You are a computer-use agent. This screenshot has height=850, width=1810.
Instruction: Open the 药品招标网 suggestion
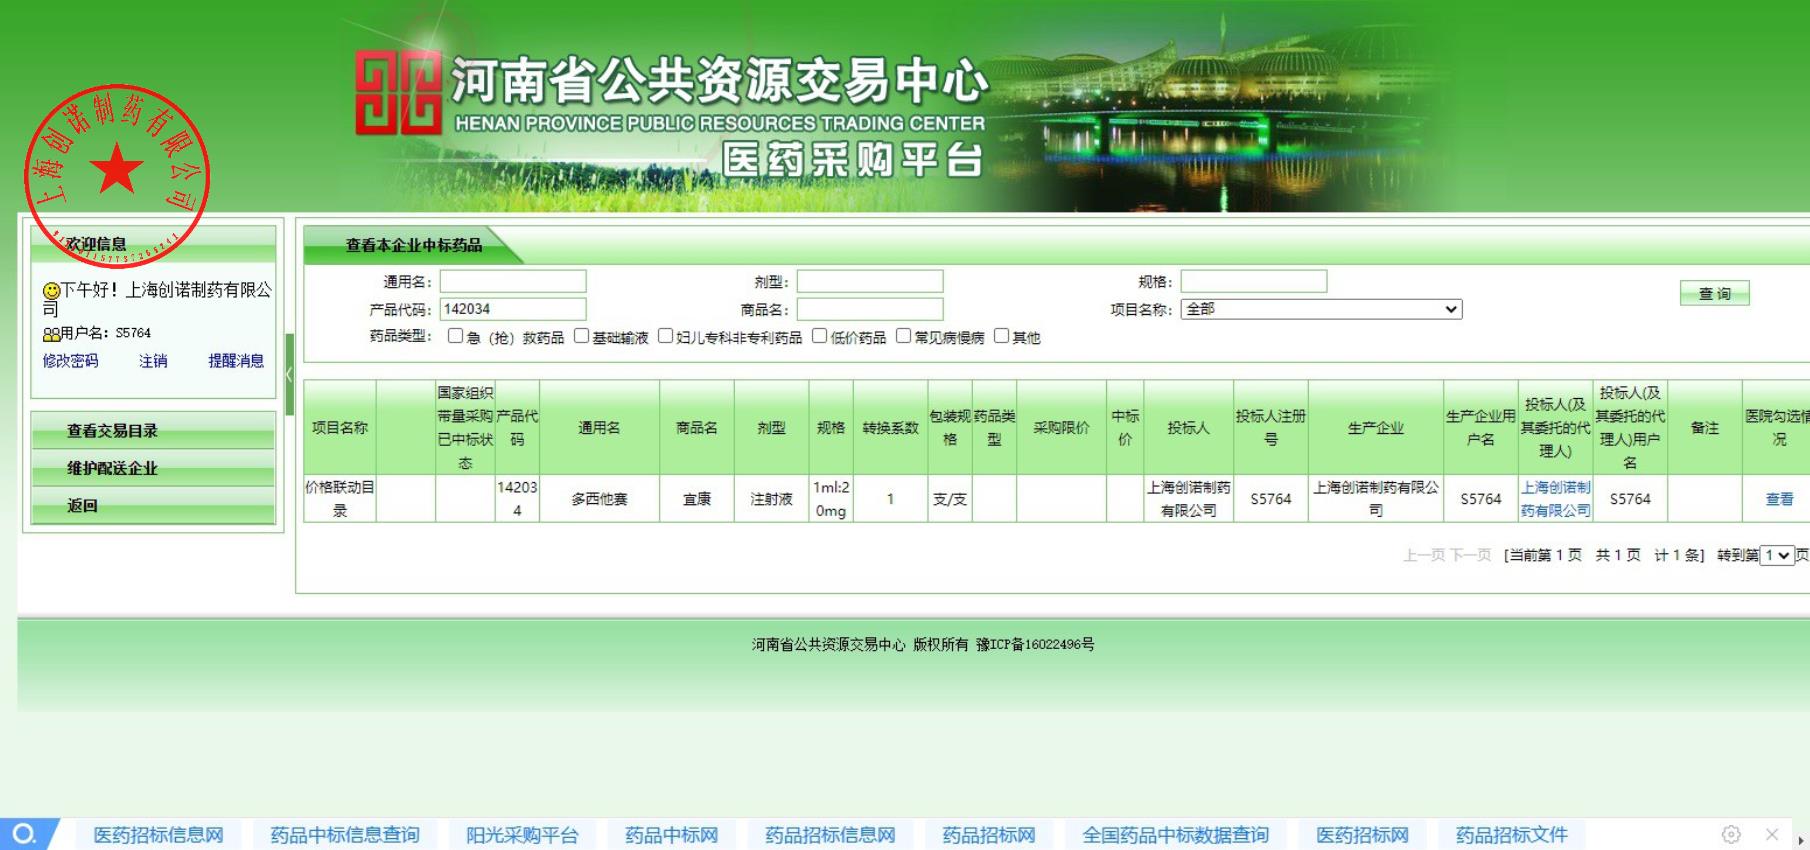pyautogui.click(x=989, y=835)
